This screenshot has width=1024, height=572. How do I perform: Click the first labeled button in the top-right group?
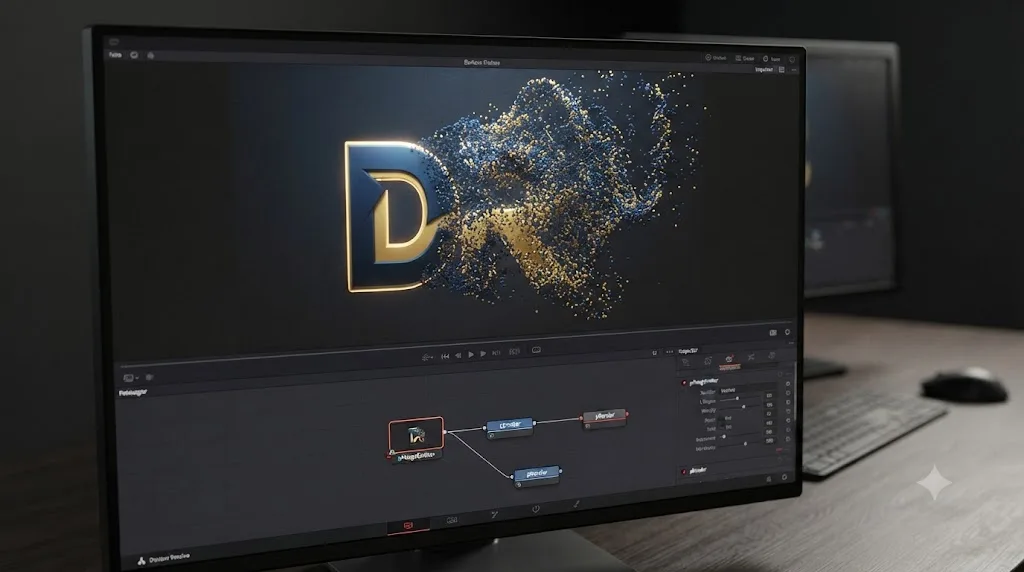point(716,57)
